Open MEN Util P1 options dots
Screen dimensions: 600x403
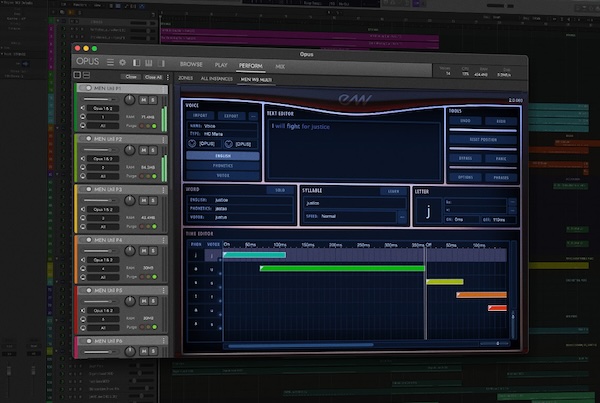point(163,89)
